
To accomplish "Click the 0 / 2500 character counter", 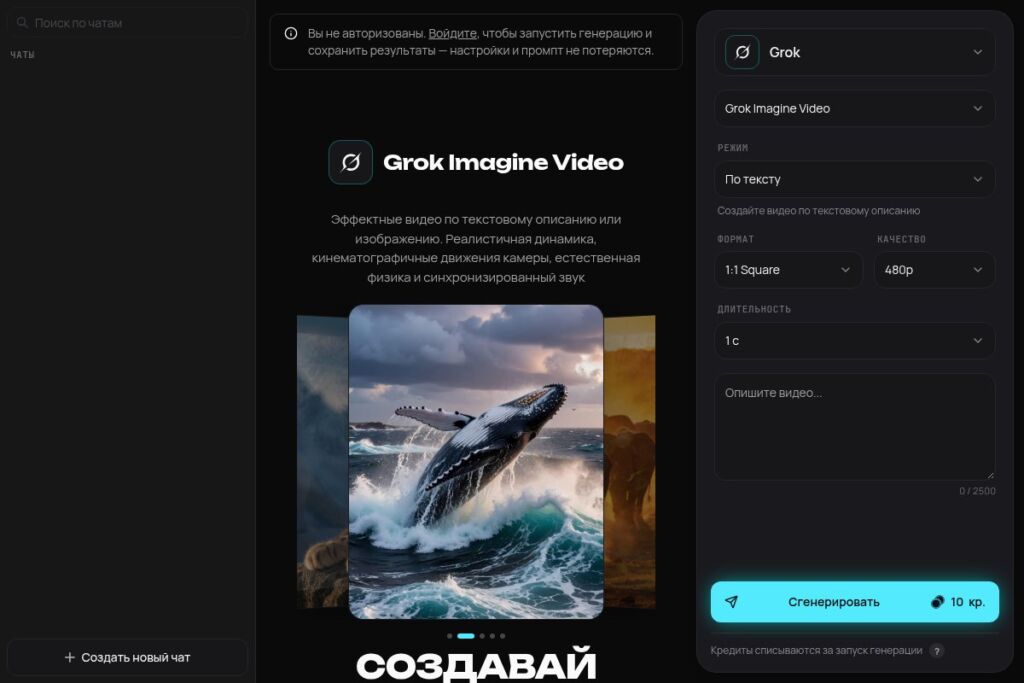I will tap(977, 491).
